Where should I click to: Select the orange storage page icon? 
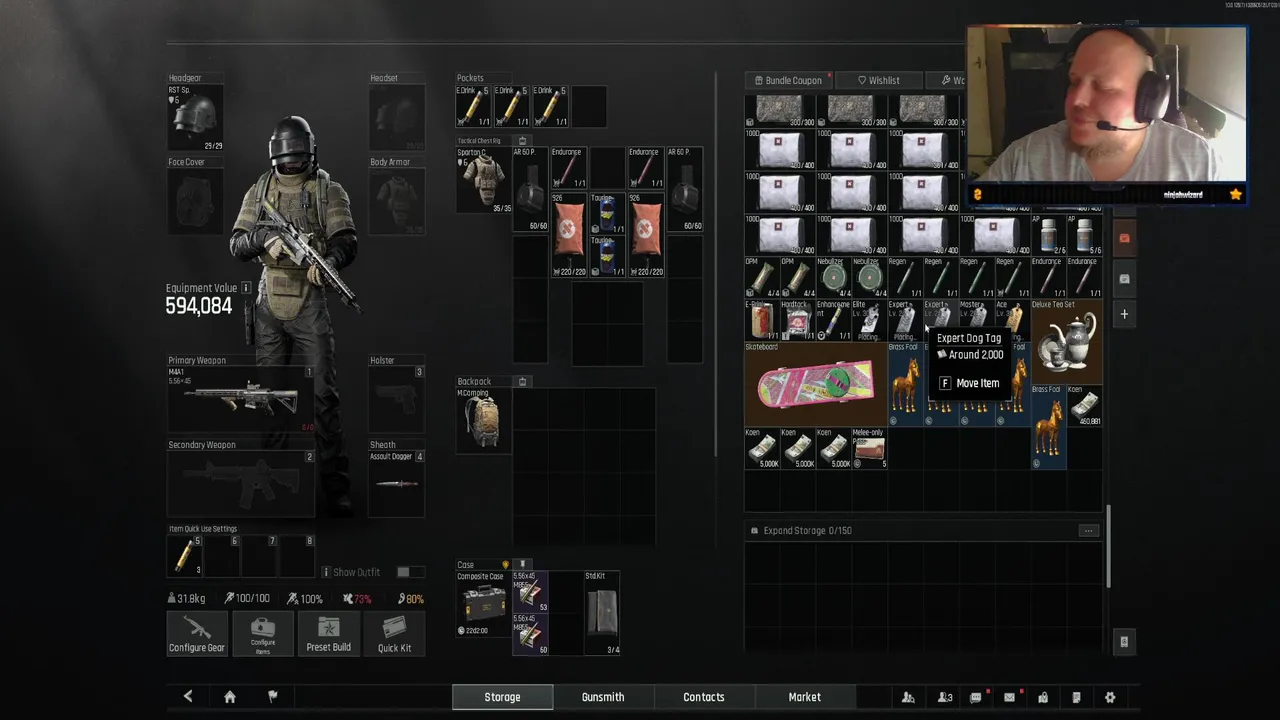[x=1124, y=238]
